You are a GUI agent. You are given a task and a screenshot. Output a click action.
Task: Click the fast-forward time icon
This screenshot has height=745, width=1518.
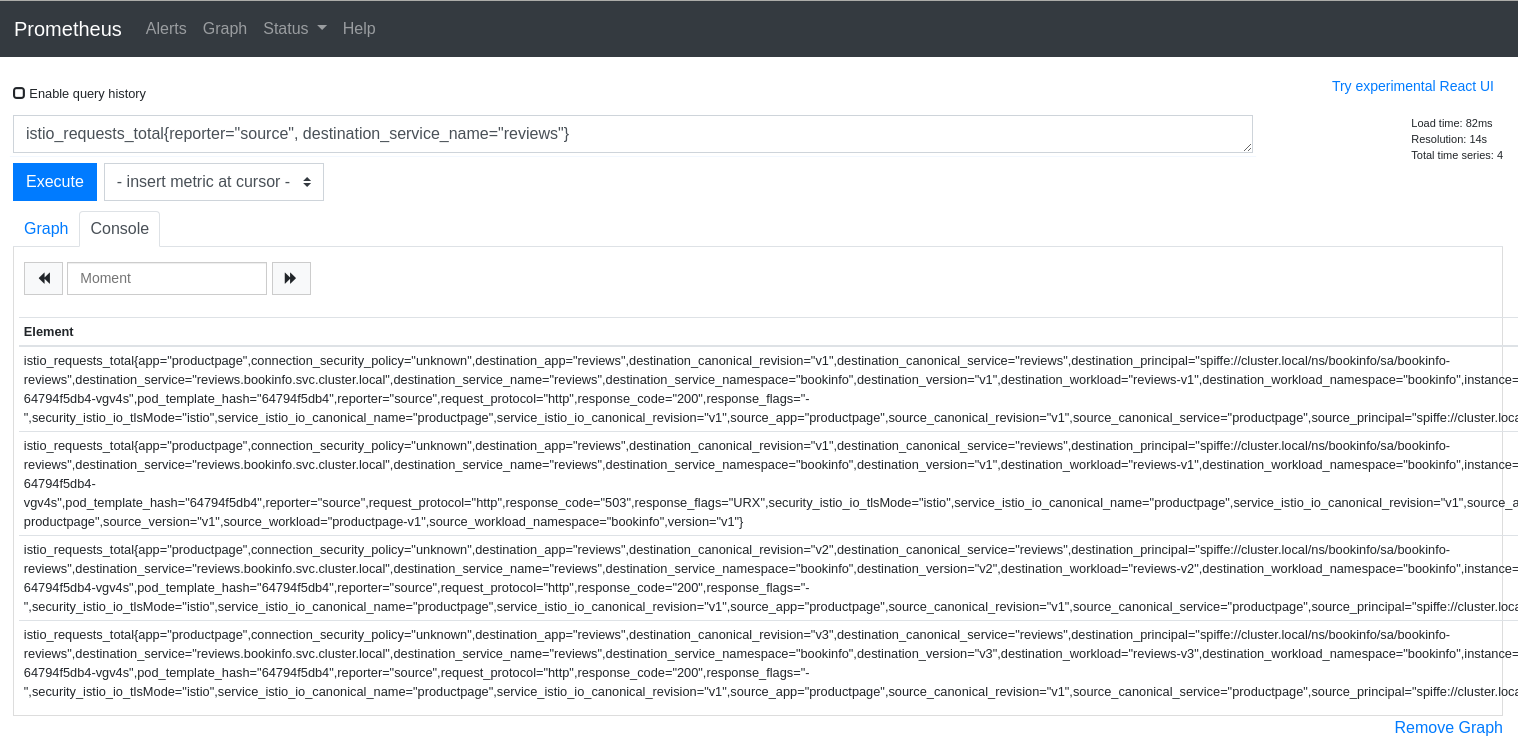click(291, 278)
